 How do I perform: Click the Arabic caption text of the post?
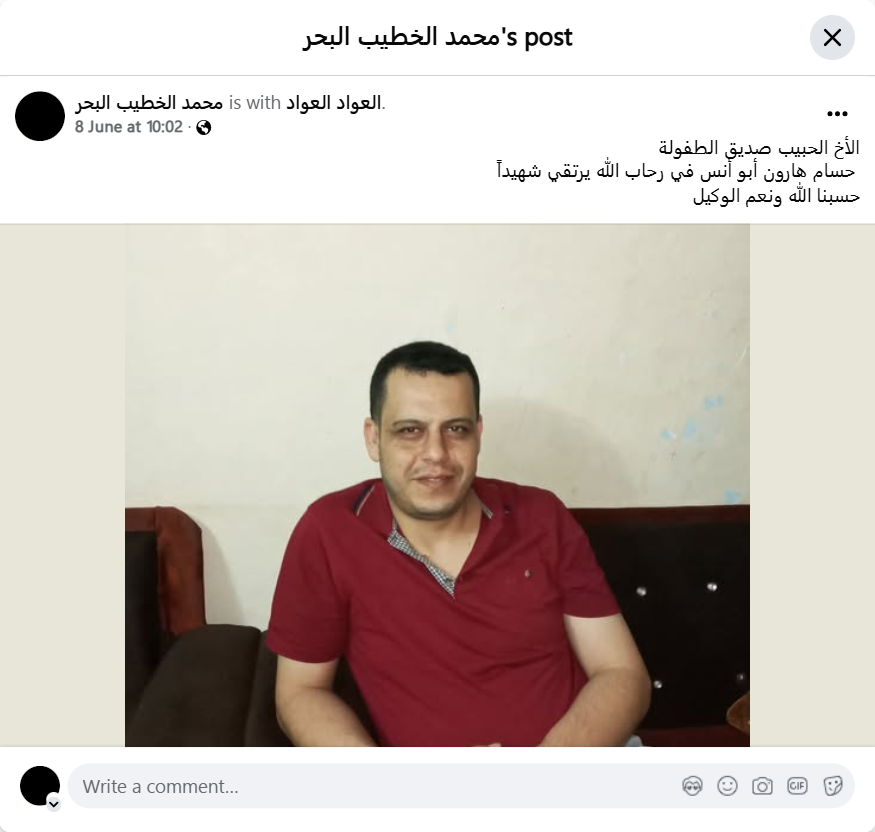point(678,172)
